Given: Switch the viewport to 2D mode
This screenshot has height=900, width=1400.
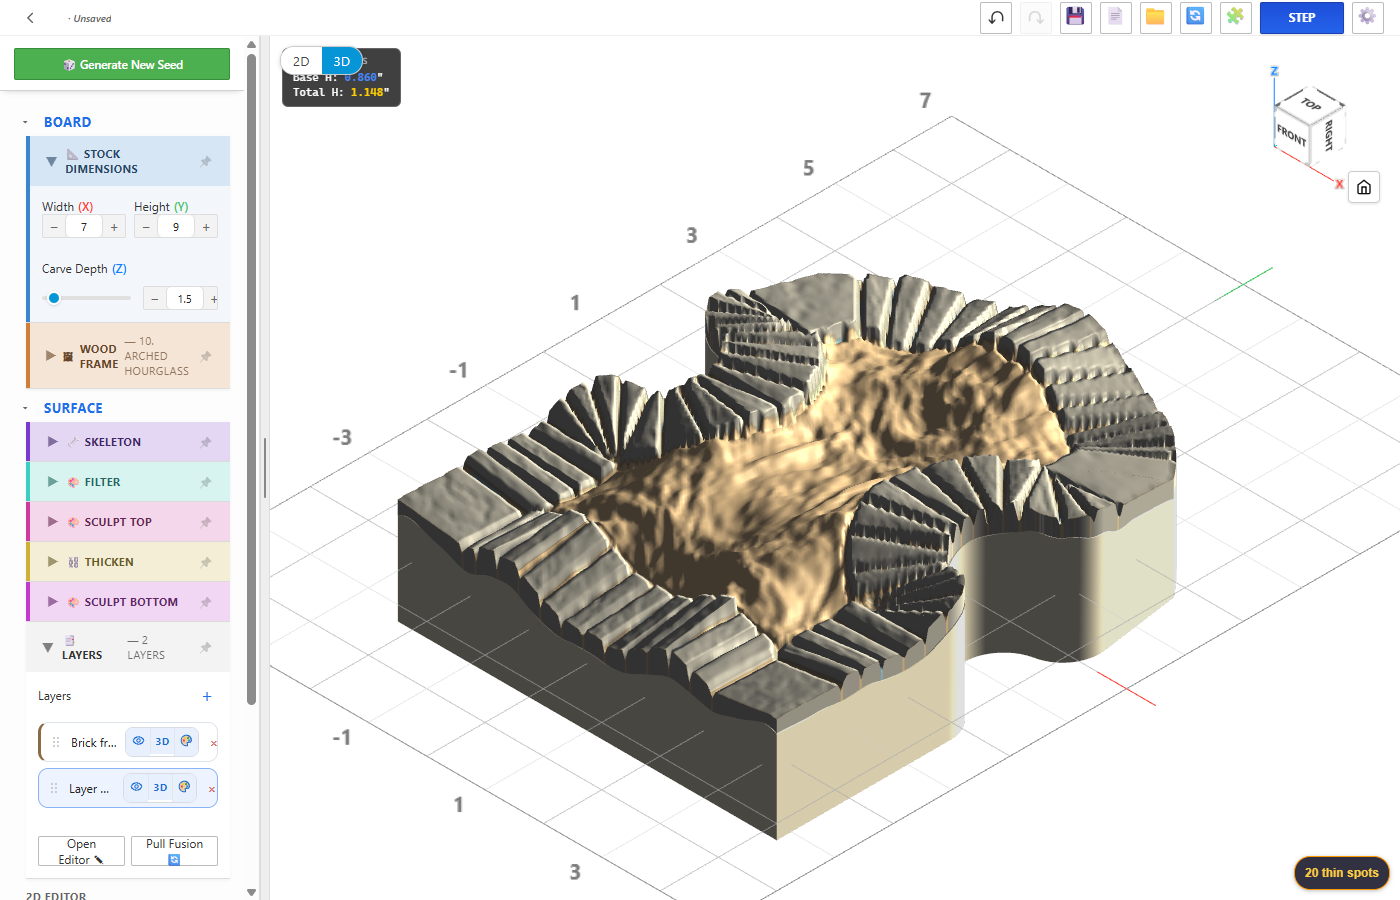Looking at the screenshot, I should click(301, 61).
